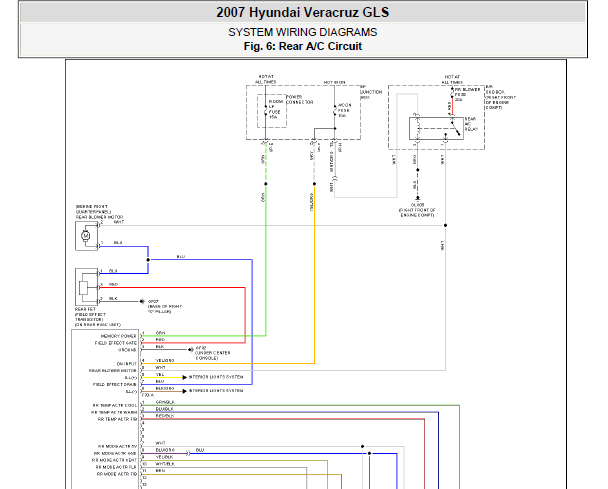
Task: Click the upper 'INTERIOR LIGHTS SYSTEM' reference
Action: pos(216,377)
